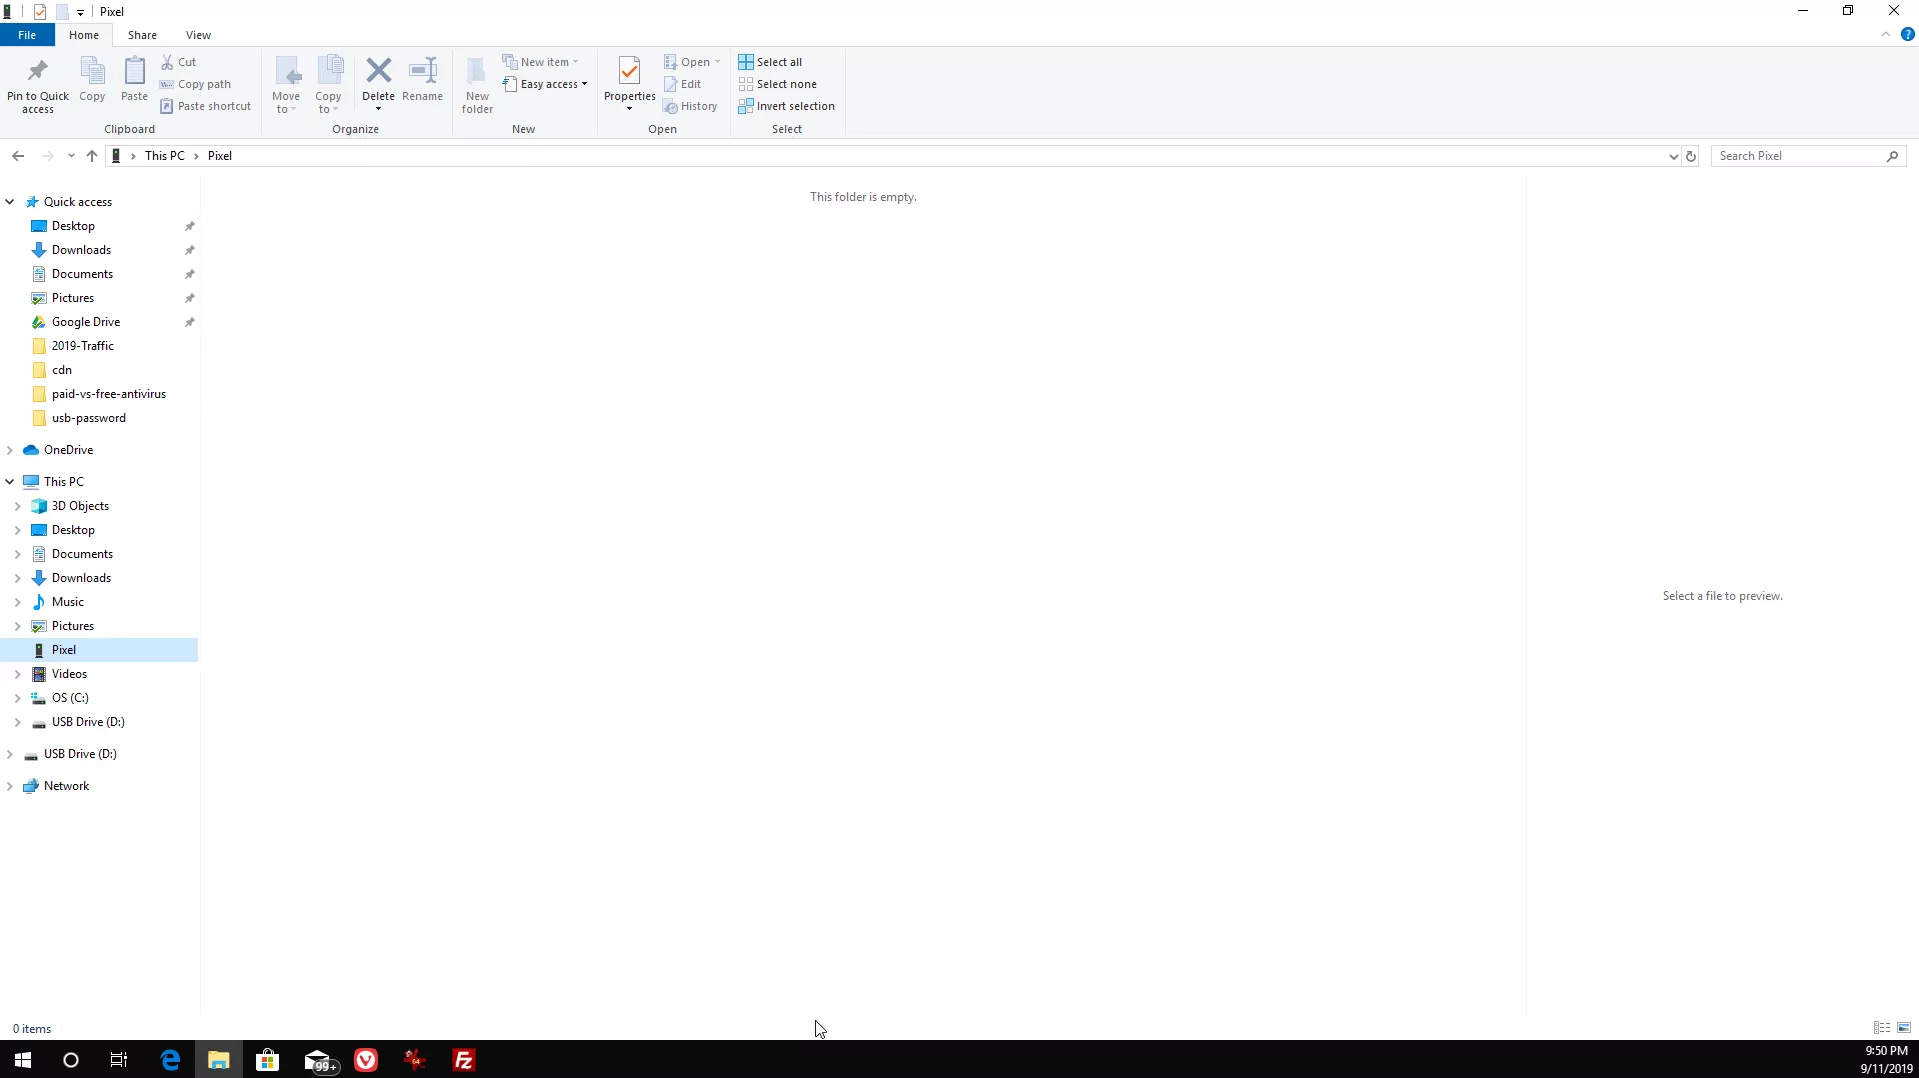Click the Invert selection icon
1919x1078 pixels.
pyautogui.click(x=746, y=106)
